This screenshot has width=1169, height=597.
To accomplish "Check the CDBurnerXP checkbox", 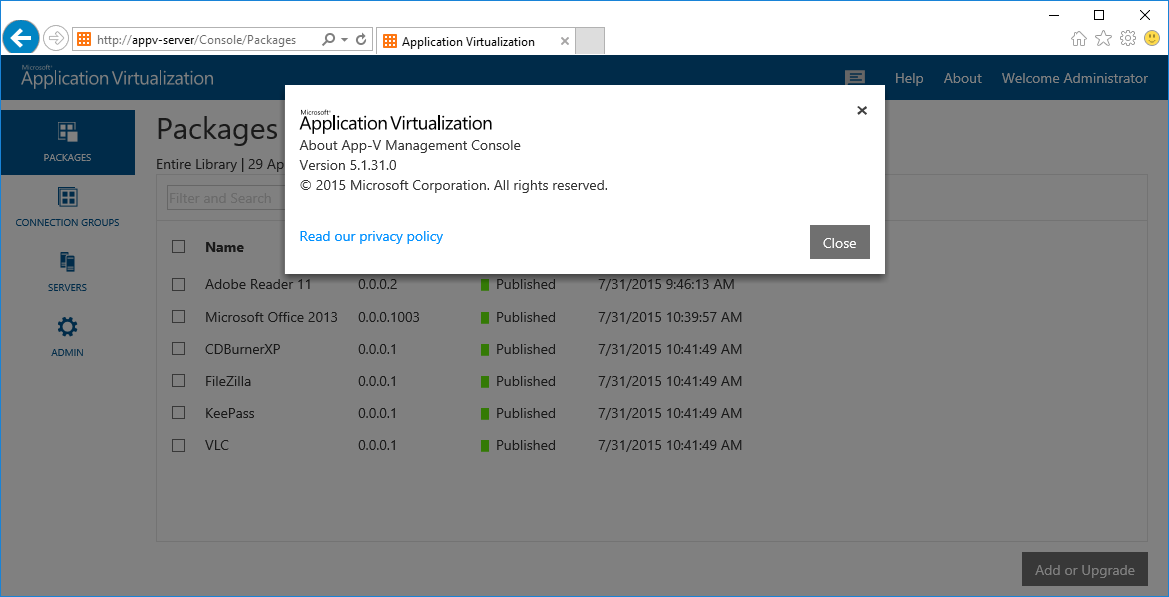I will [x=178, y=349].
